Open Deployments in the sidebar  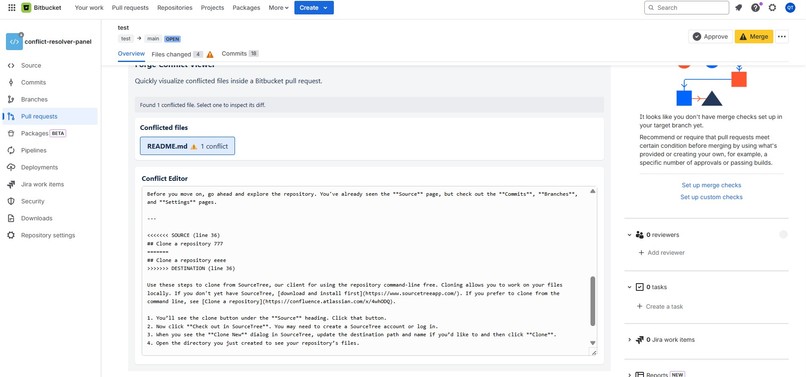point(49,167)
